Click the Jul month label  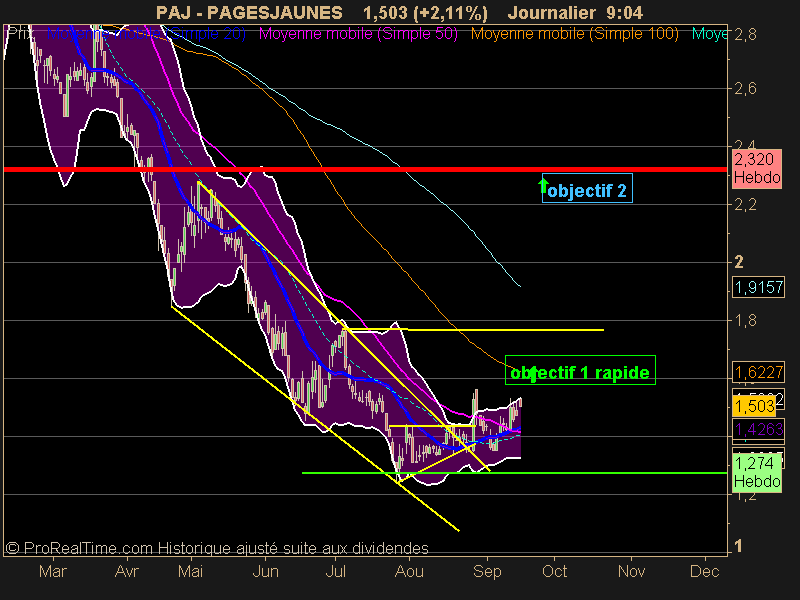[335, 571]
